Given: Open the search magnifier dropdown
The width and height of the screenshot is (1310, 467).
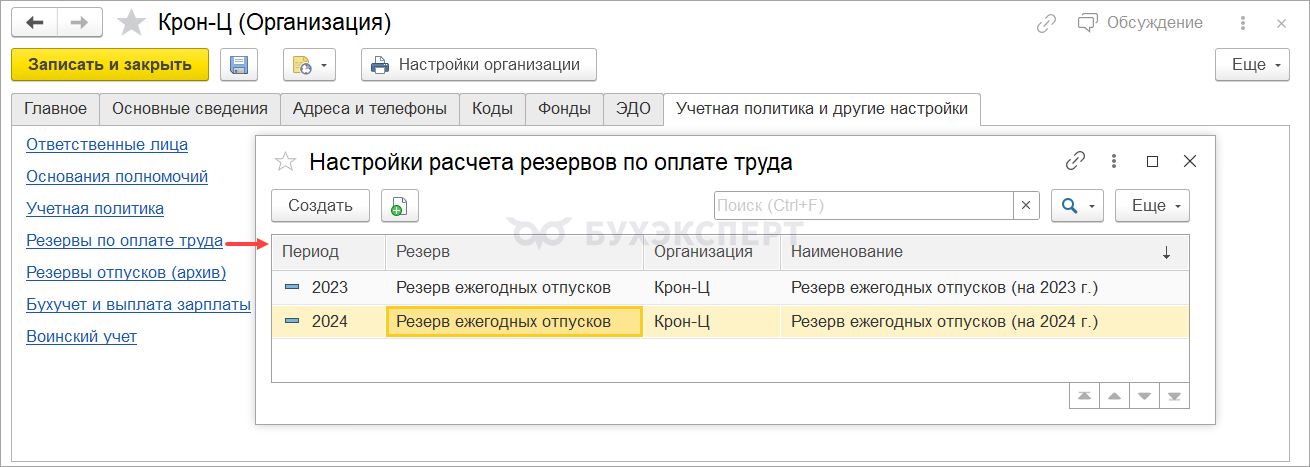Looking at the screenshot, I should (x=1076, y=206).
